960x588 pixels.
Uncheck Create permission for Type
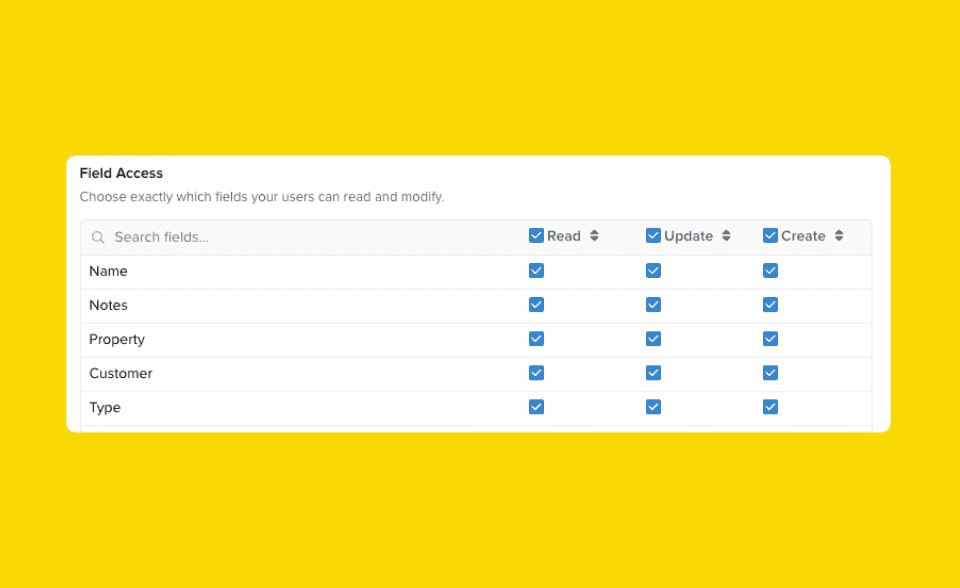770,407
